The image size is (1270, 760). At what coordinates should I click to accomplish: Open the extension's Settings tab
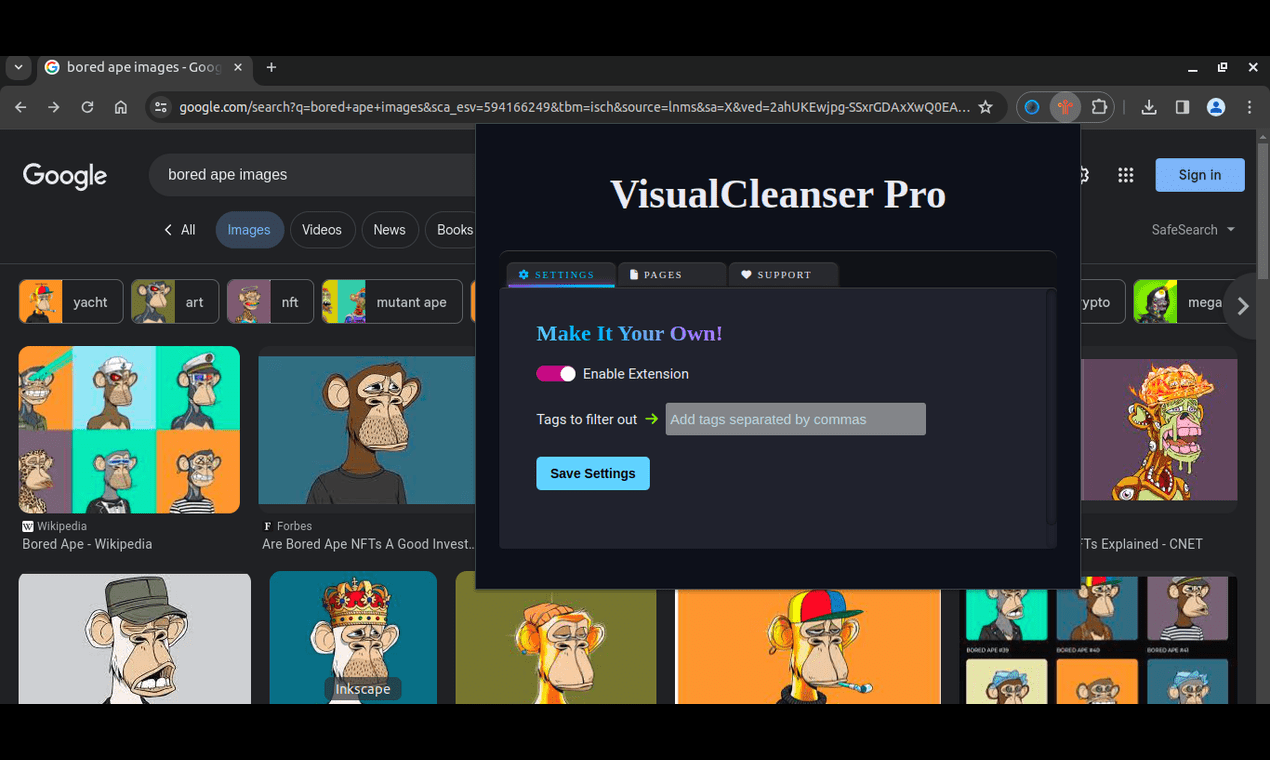pyautogui.click(x=561, y=275)
